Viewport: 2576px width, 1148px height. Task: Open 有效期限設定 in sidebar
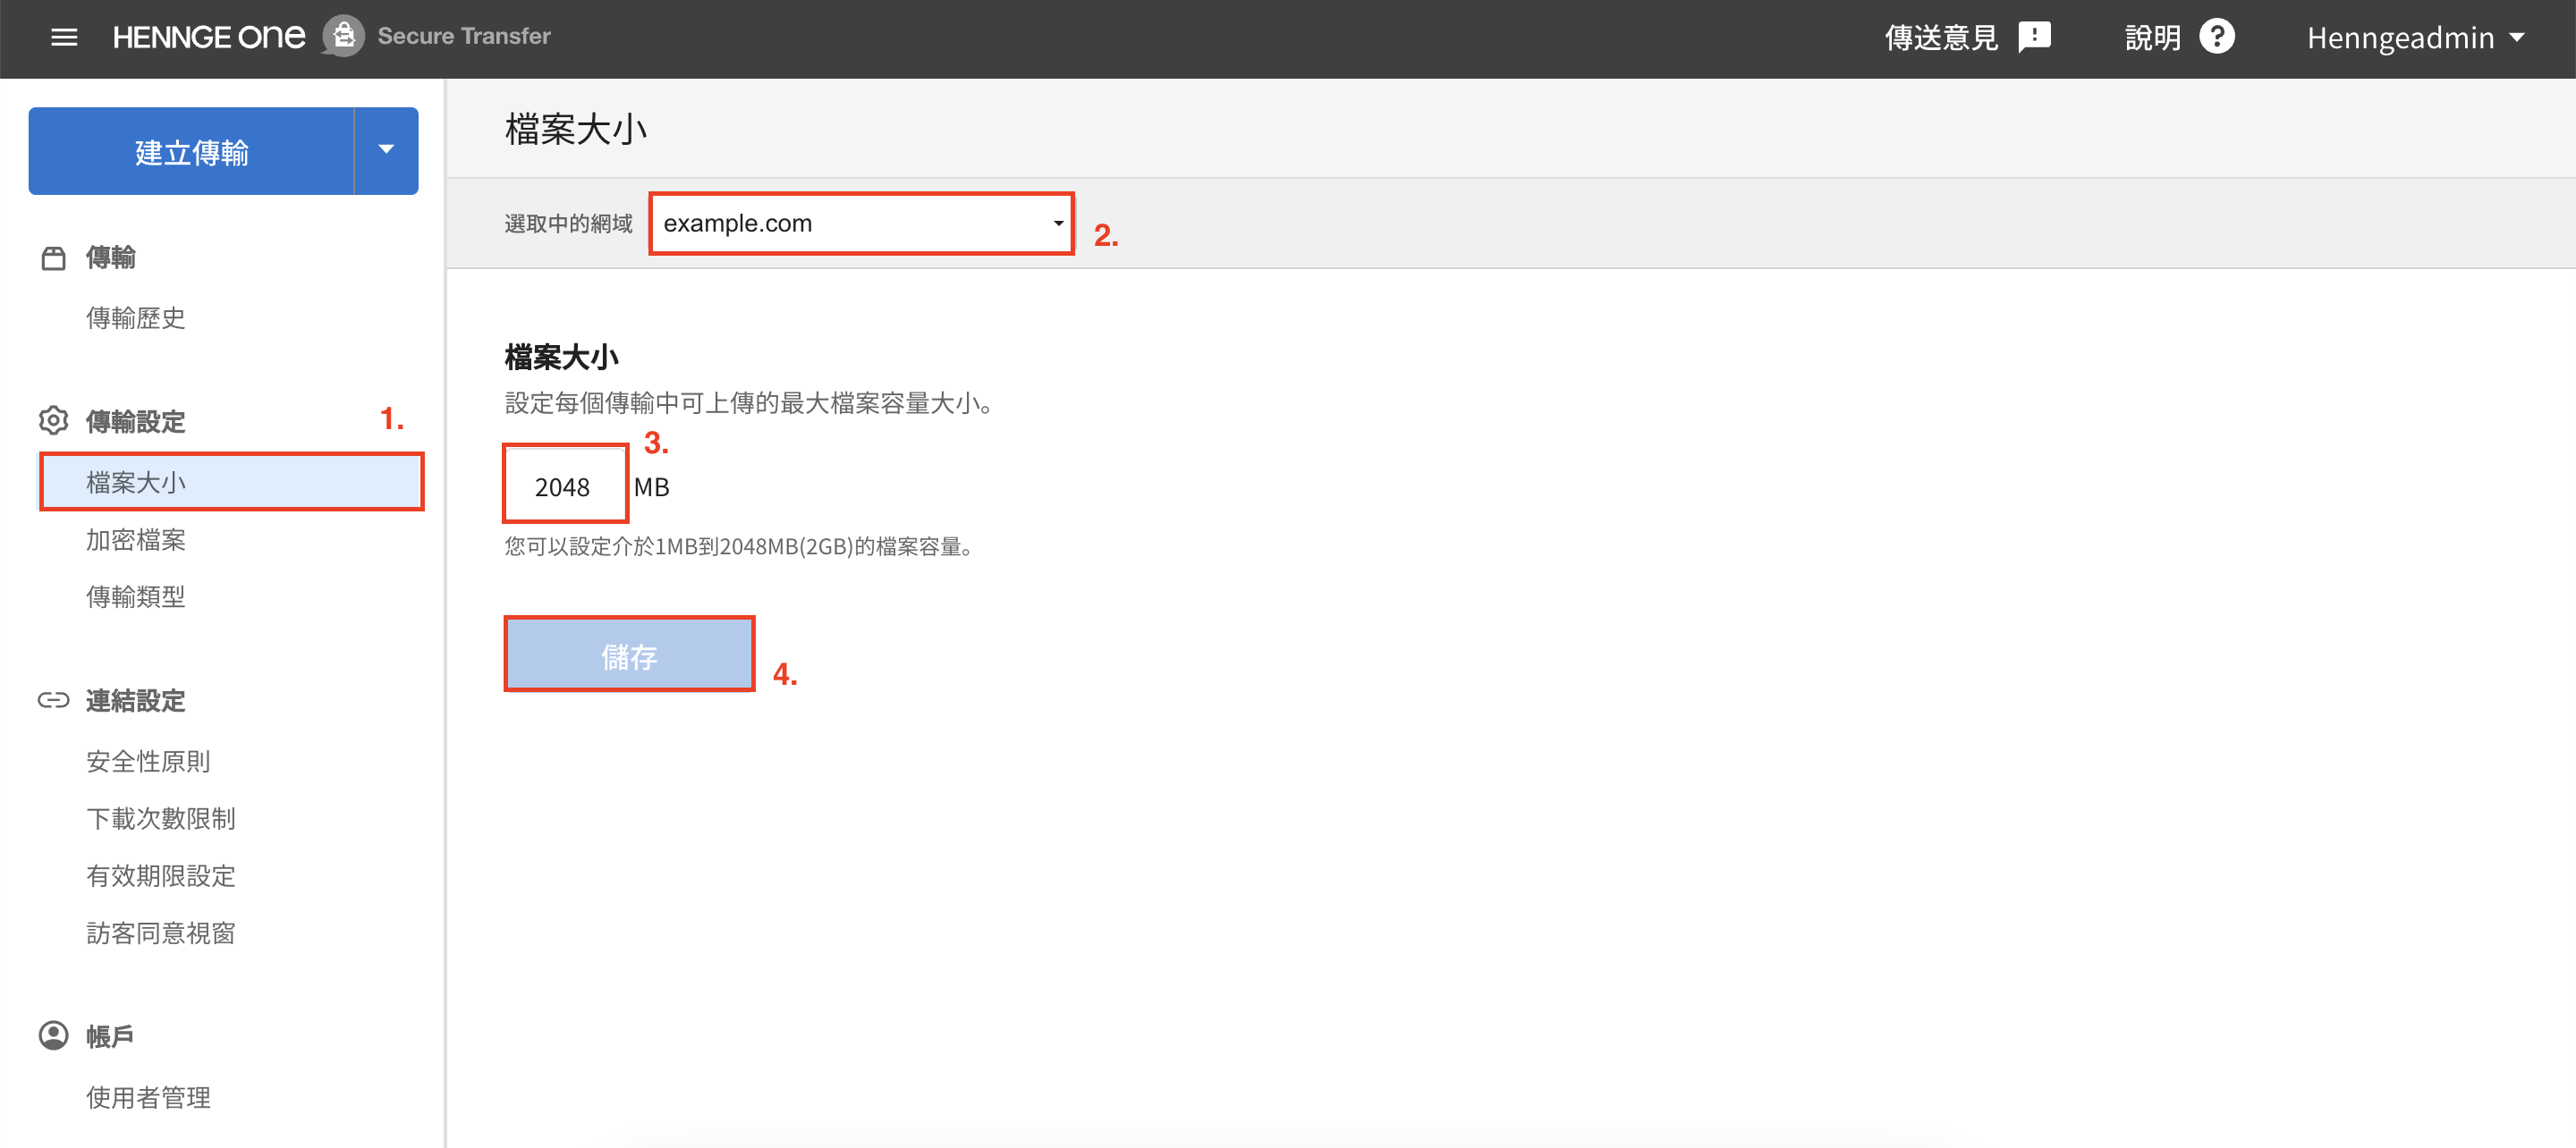tap(161, 876)
